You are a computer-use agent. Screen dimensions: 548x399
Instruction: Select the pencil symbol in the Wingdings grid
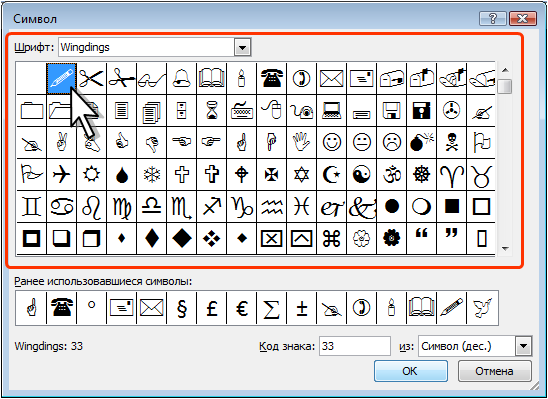tap(62, 79)
